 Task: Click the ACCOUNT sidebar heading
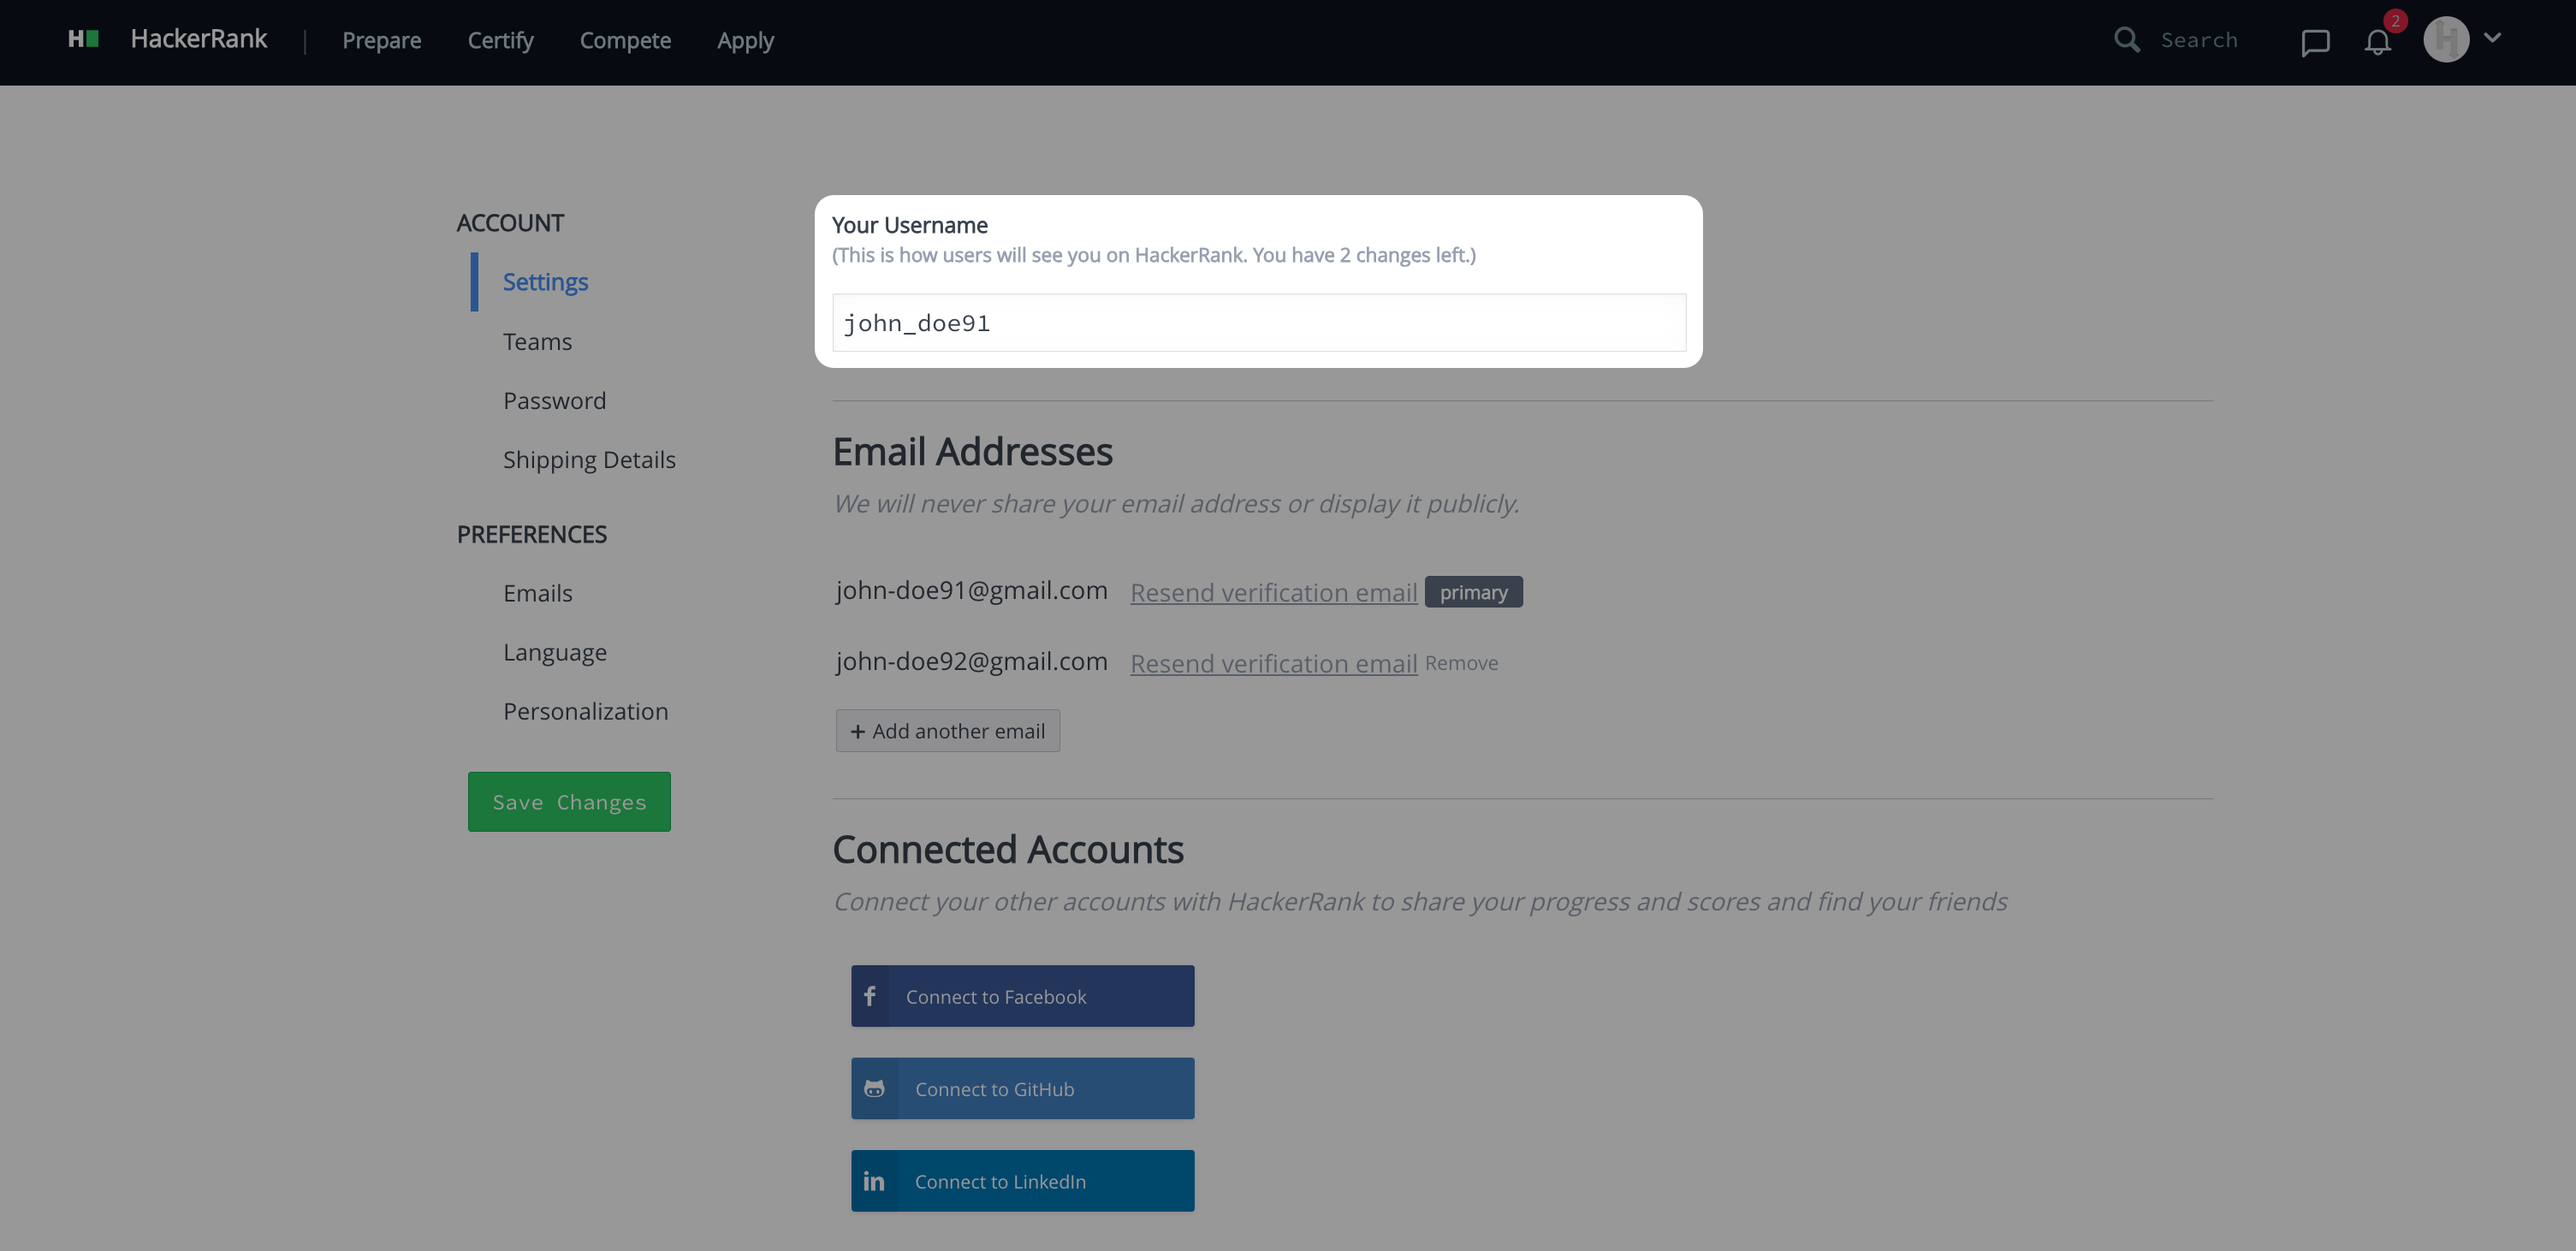pyautogui.click(x=511, y=223)
